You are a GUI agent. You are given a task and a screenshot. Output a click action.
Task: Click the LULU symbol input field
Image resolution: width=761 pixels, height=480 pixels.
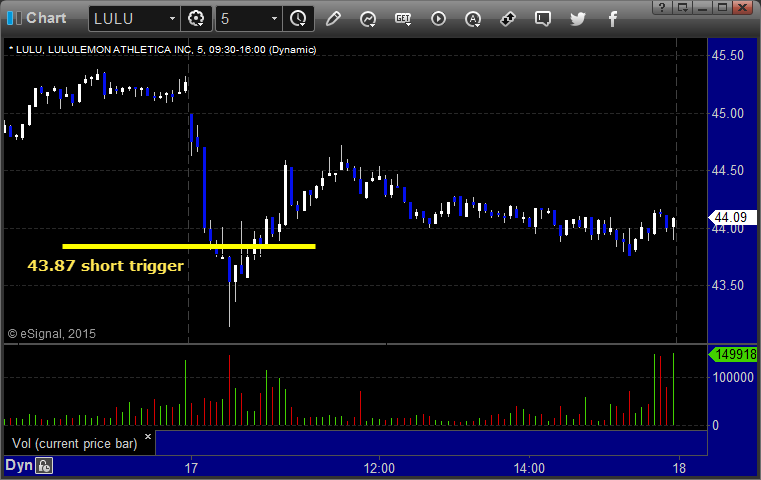(x=128, y=19)
